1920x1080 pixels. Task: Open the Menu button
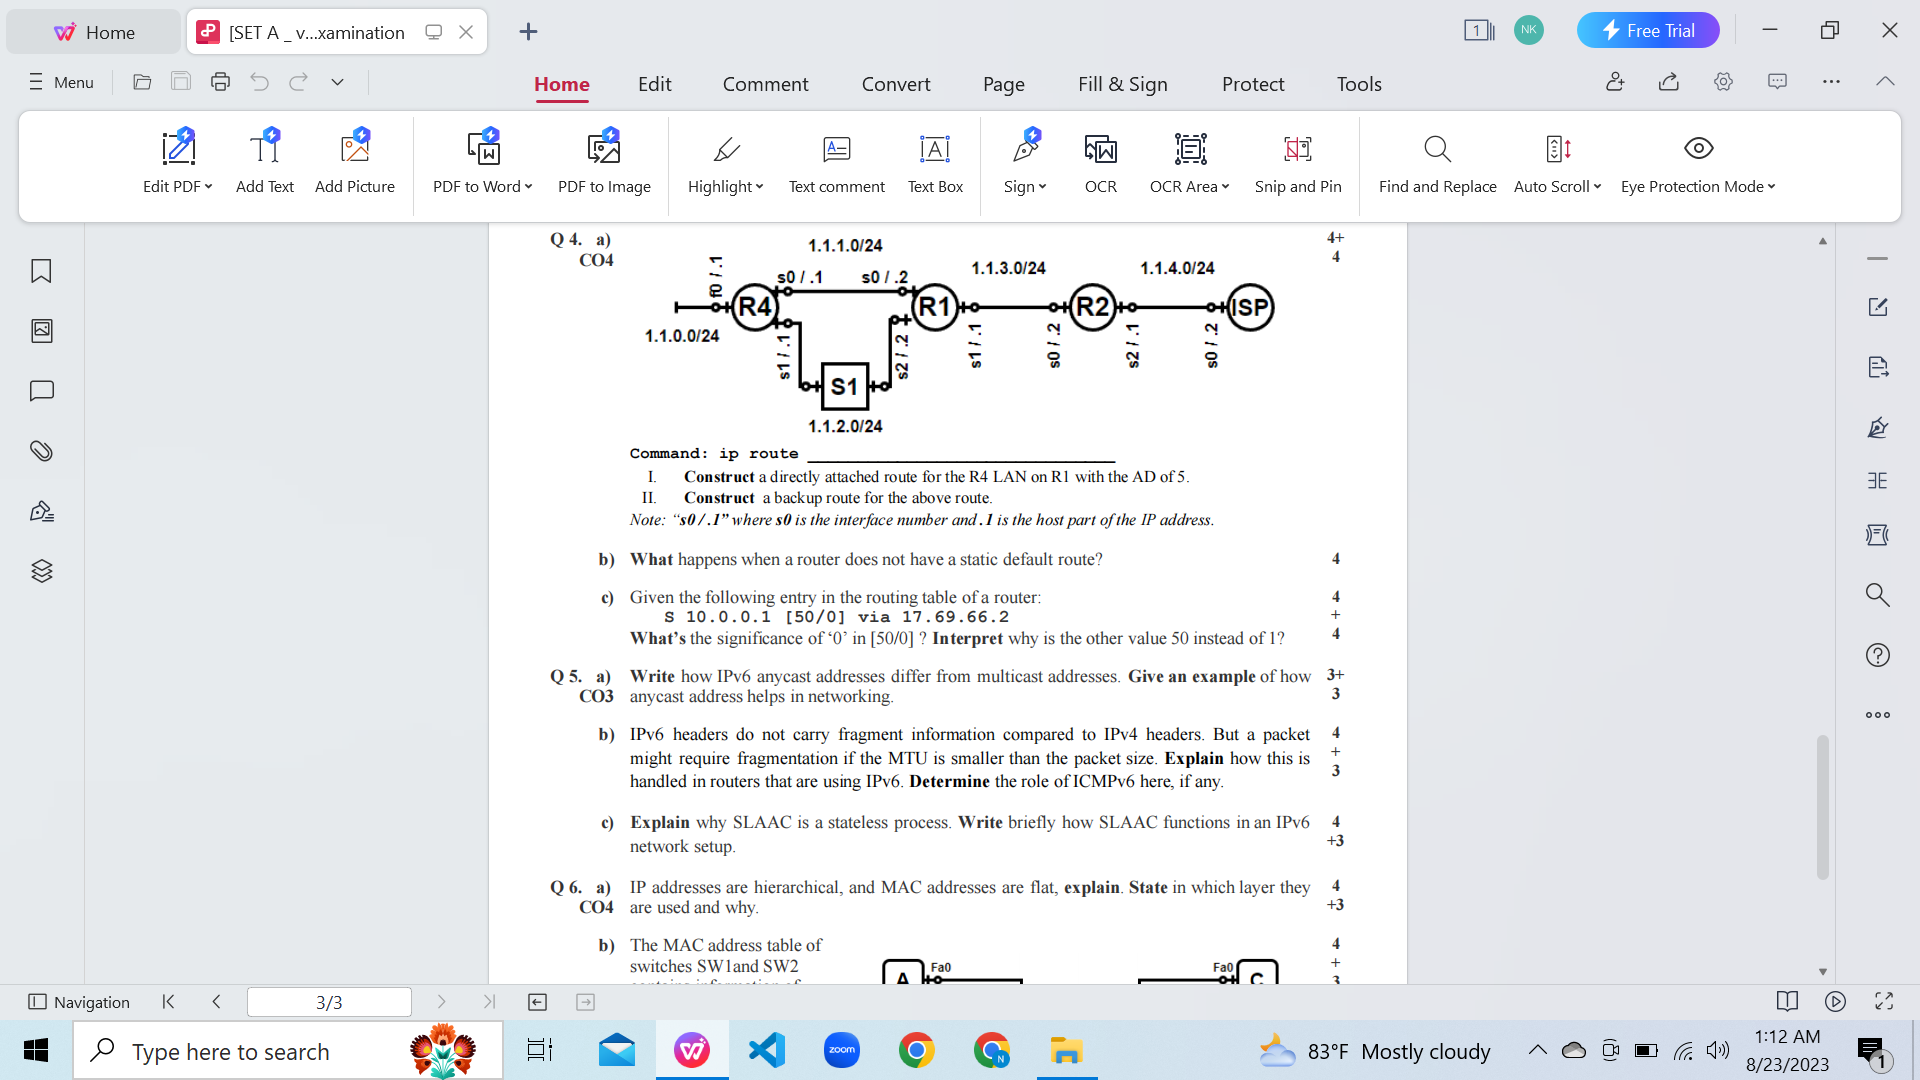61,82
